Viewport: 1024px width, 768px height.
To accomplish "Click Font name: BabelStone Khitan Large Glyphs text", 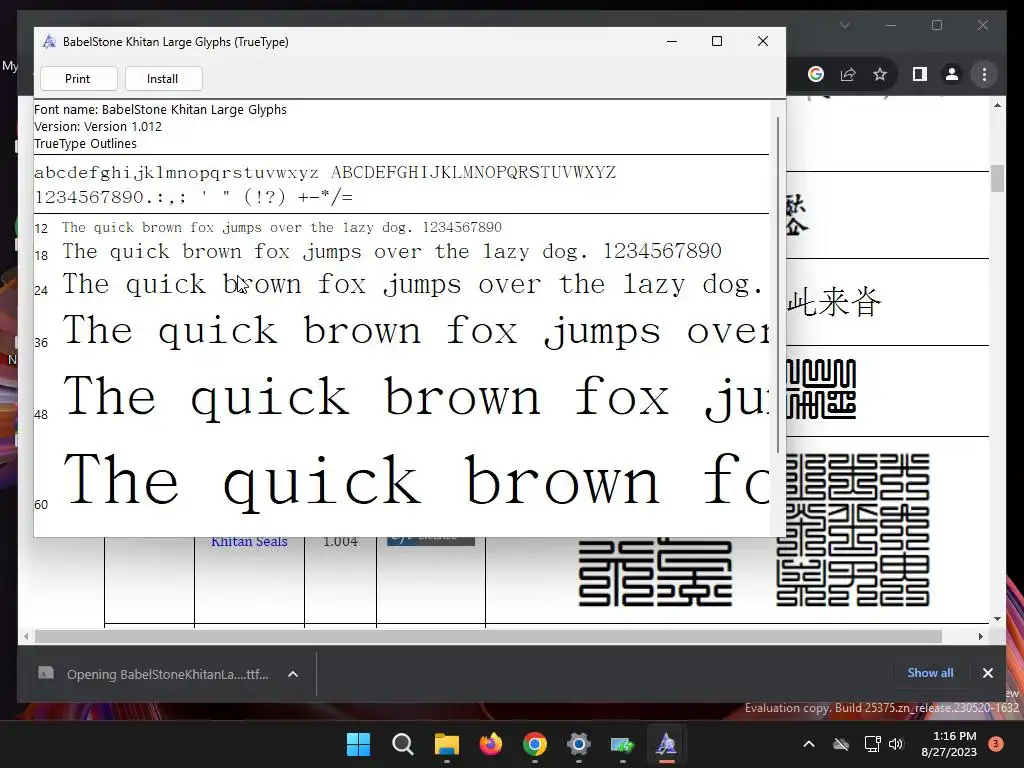I will [160, 110].
